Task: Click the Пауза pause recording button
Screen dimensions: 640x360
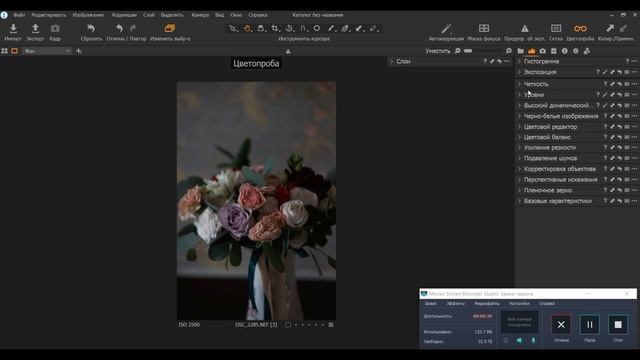Action: click(x=590, y=324)
